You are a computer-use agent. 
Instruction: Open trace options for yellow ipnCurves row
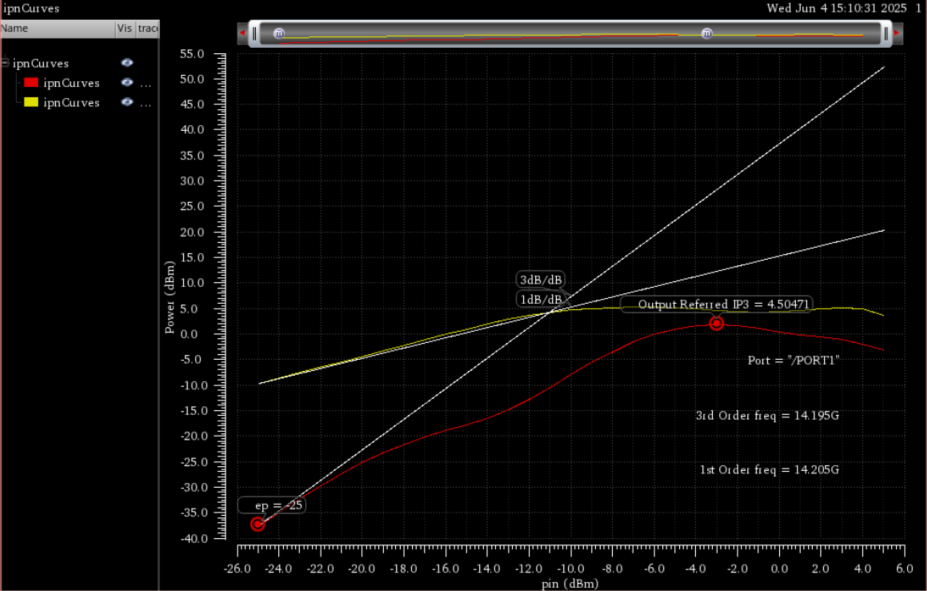[x=145, y=104]
